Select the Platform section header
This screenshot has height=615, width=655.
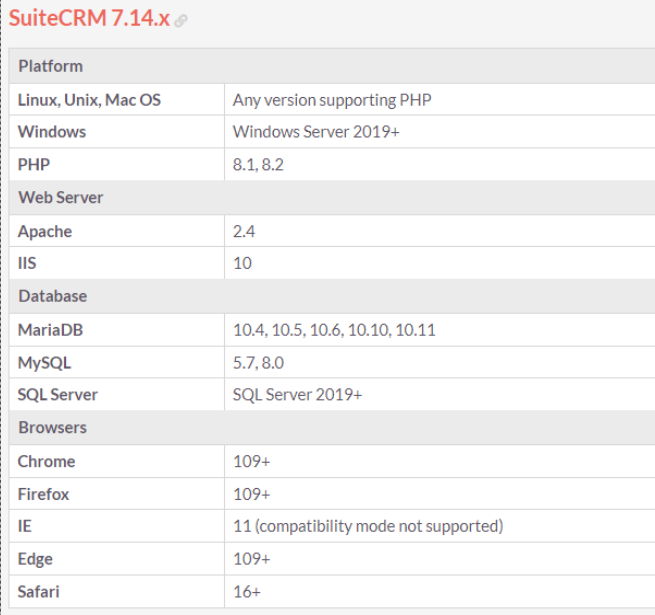click(51, 66)
